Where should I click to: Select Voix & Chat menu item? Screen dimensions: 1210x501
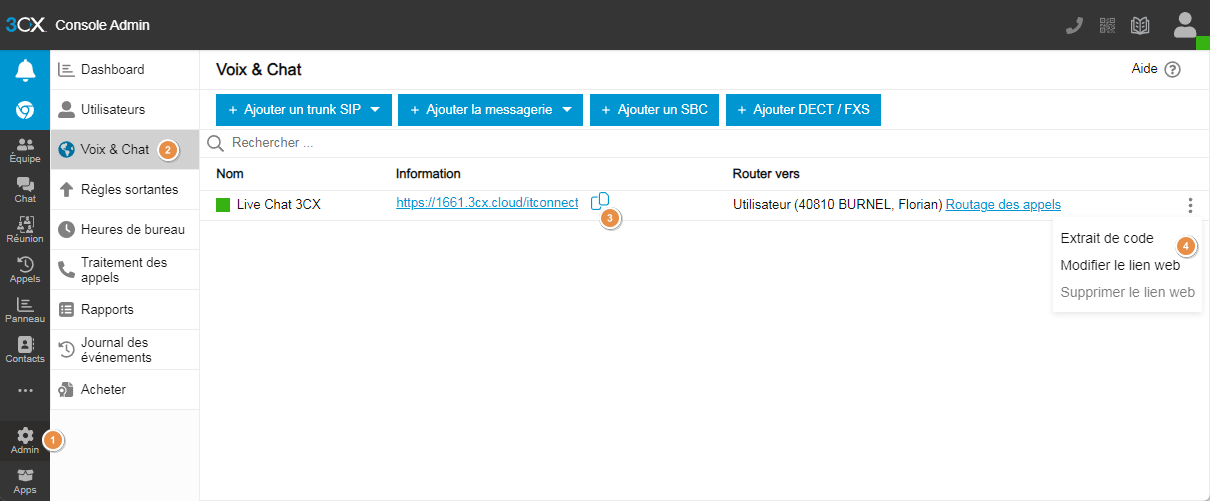click(125, 149)
